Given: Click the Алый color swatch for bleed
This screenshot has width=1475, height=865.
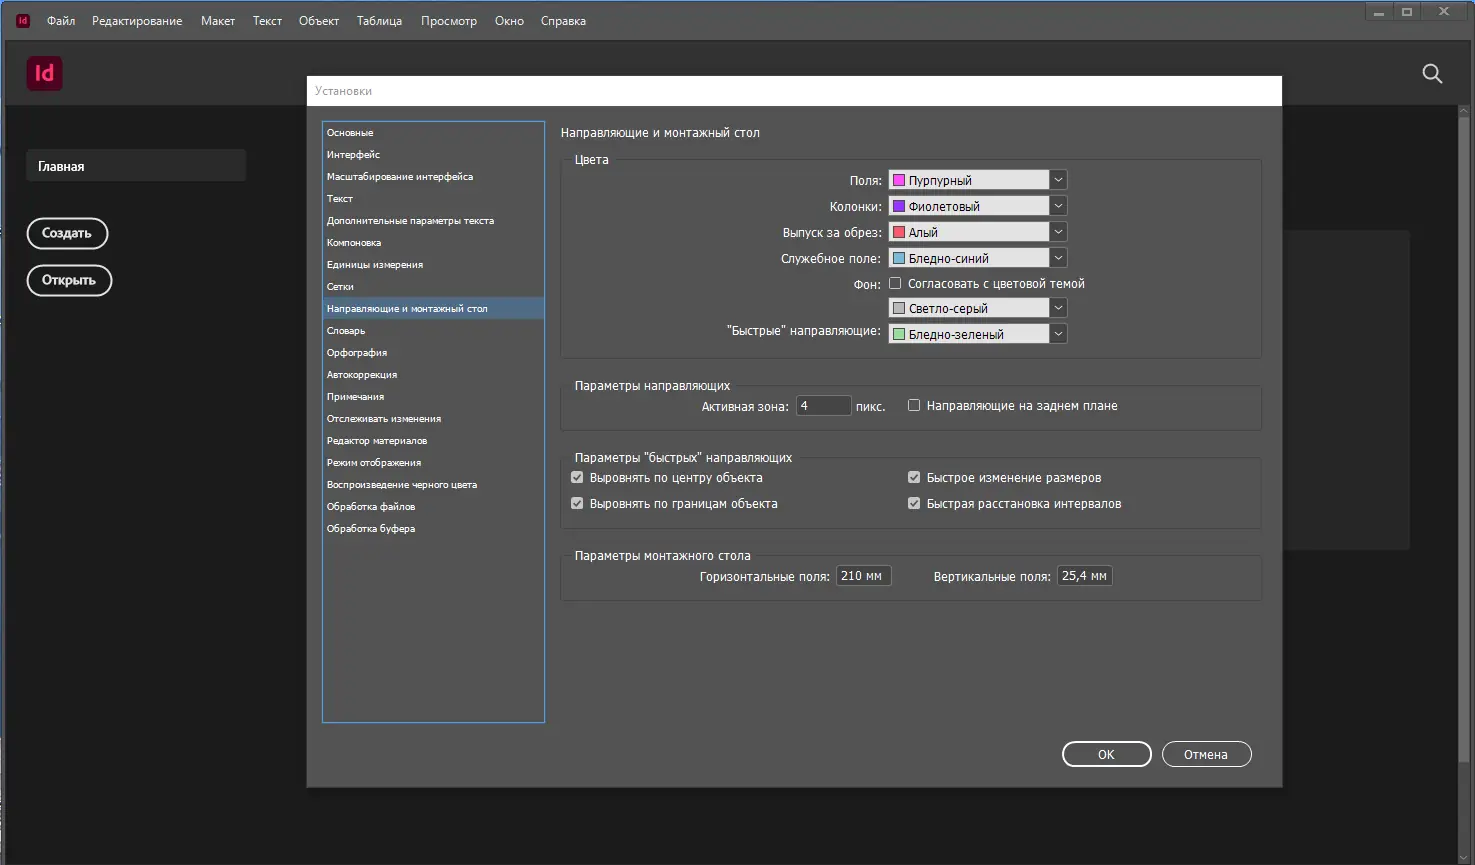Looking at the screenshot, I should pyautogui.click(x=899, y=232).
